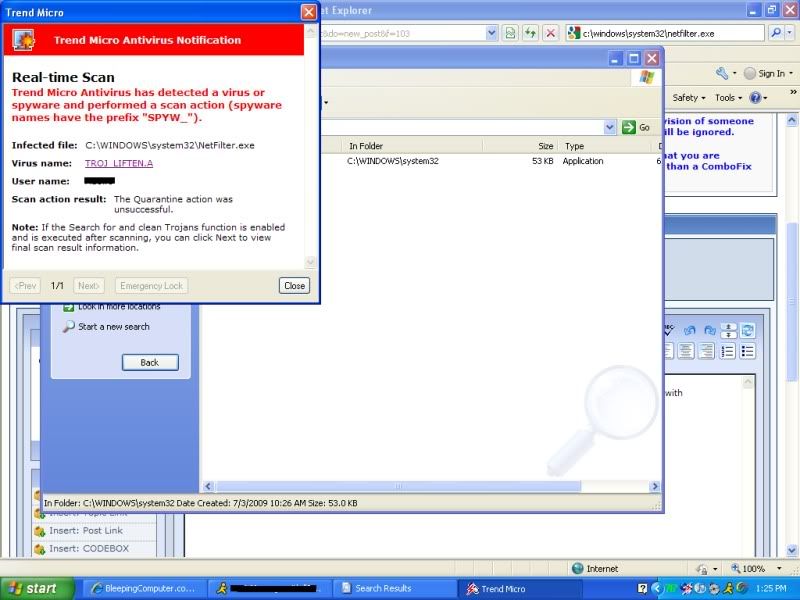Click the Prev button in the Trend Micro dialog
Image resolution: width=800 pixels, height=600 pixels.
[x=25, y=286]
